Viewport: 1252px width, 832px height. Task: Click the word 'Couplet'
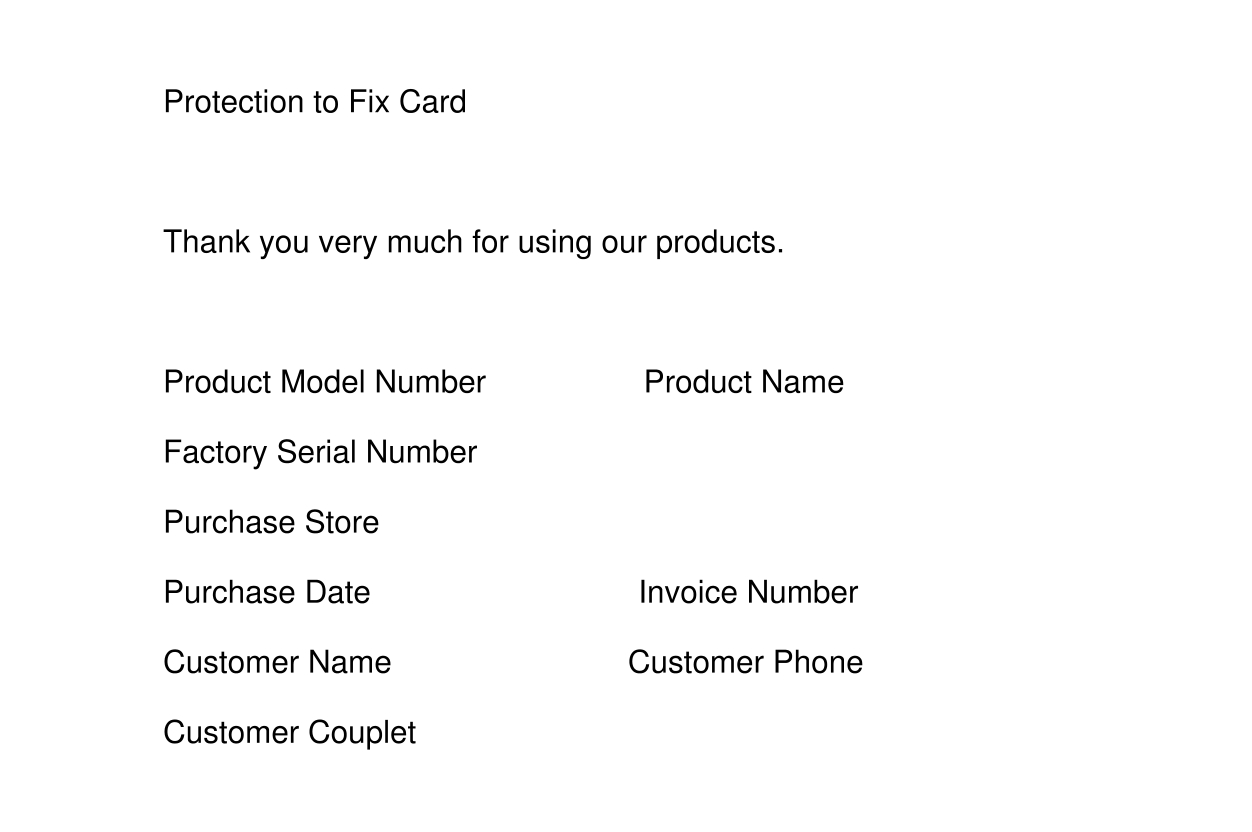(362, 733)
